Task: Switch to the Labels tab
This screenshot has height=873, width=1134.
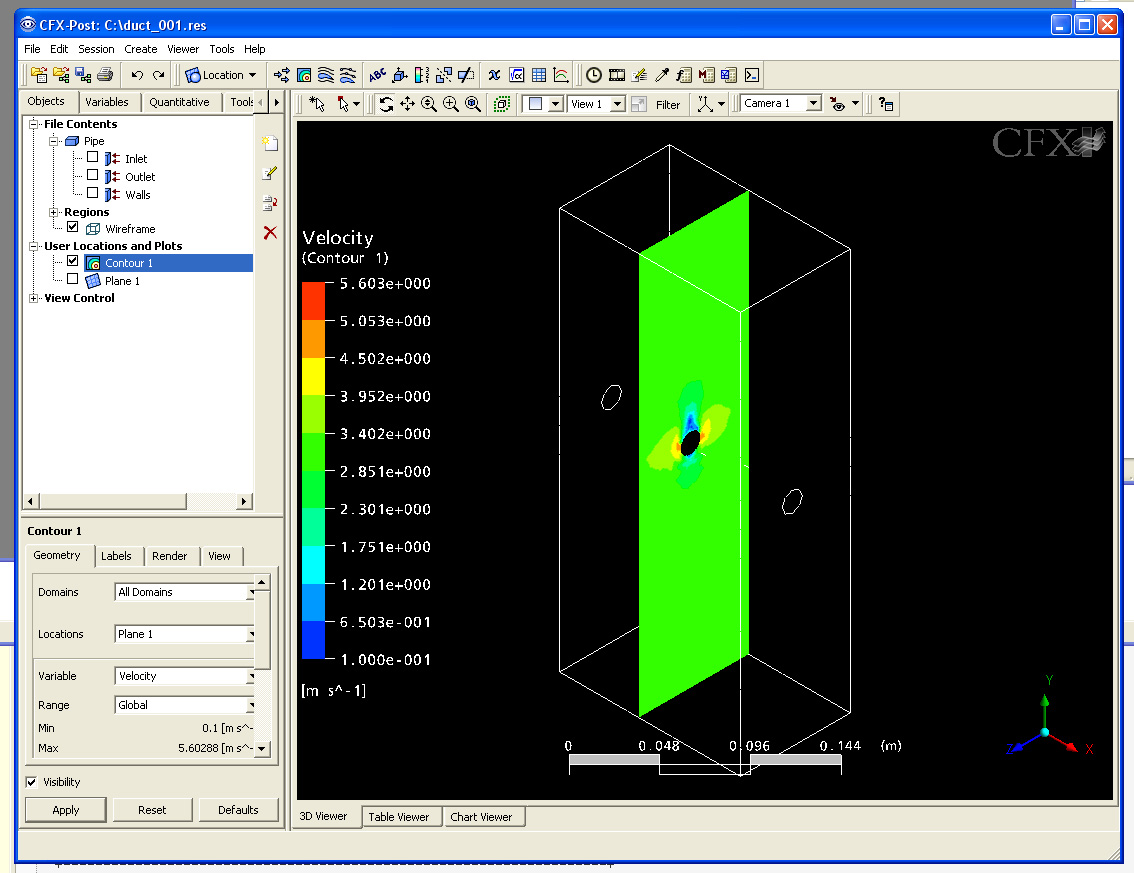Action: pyautogui.click(x=116, y=555)
